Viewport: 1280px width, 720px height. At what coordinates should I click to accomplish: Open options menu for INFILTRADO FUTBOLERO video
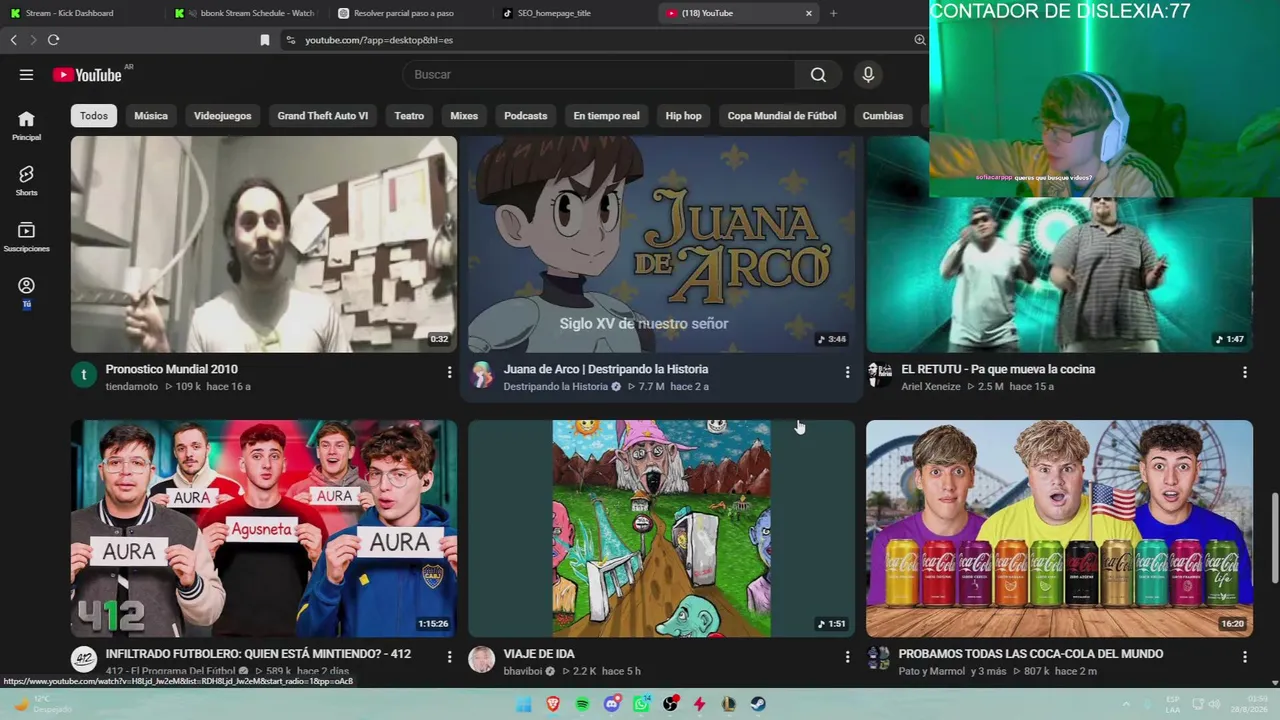[x=449, y=657]
